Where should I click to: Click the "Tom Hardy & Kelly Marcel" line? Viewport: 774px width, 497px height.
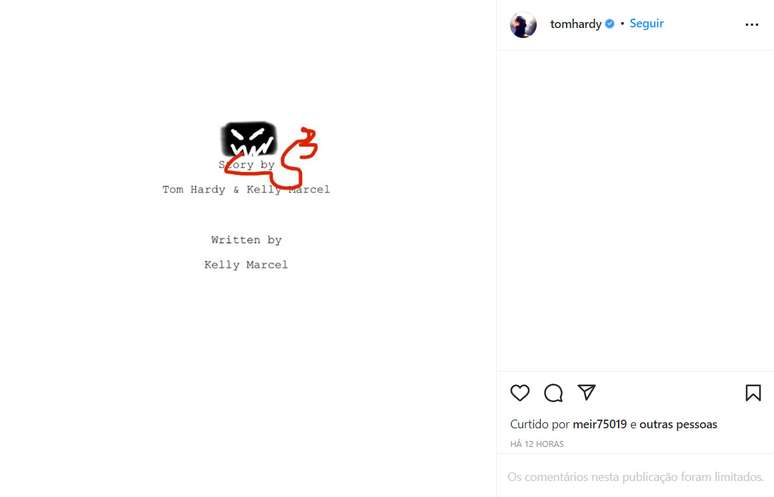(x=246, y=190)
